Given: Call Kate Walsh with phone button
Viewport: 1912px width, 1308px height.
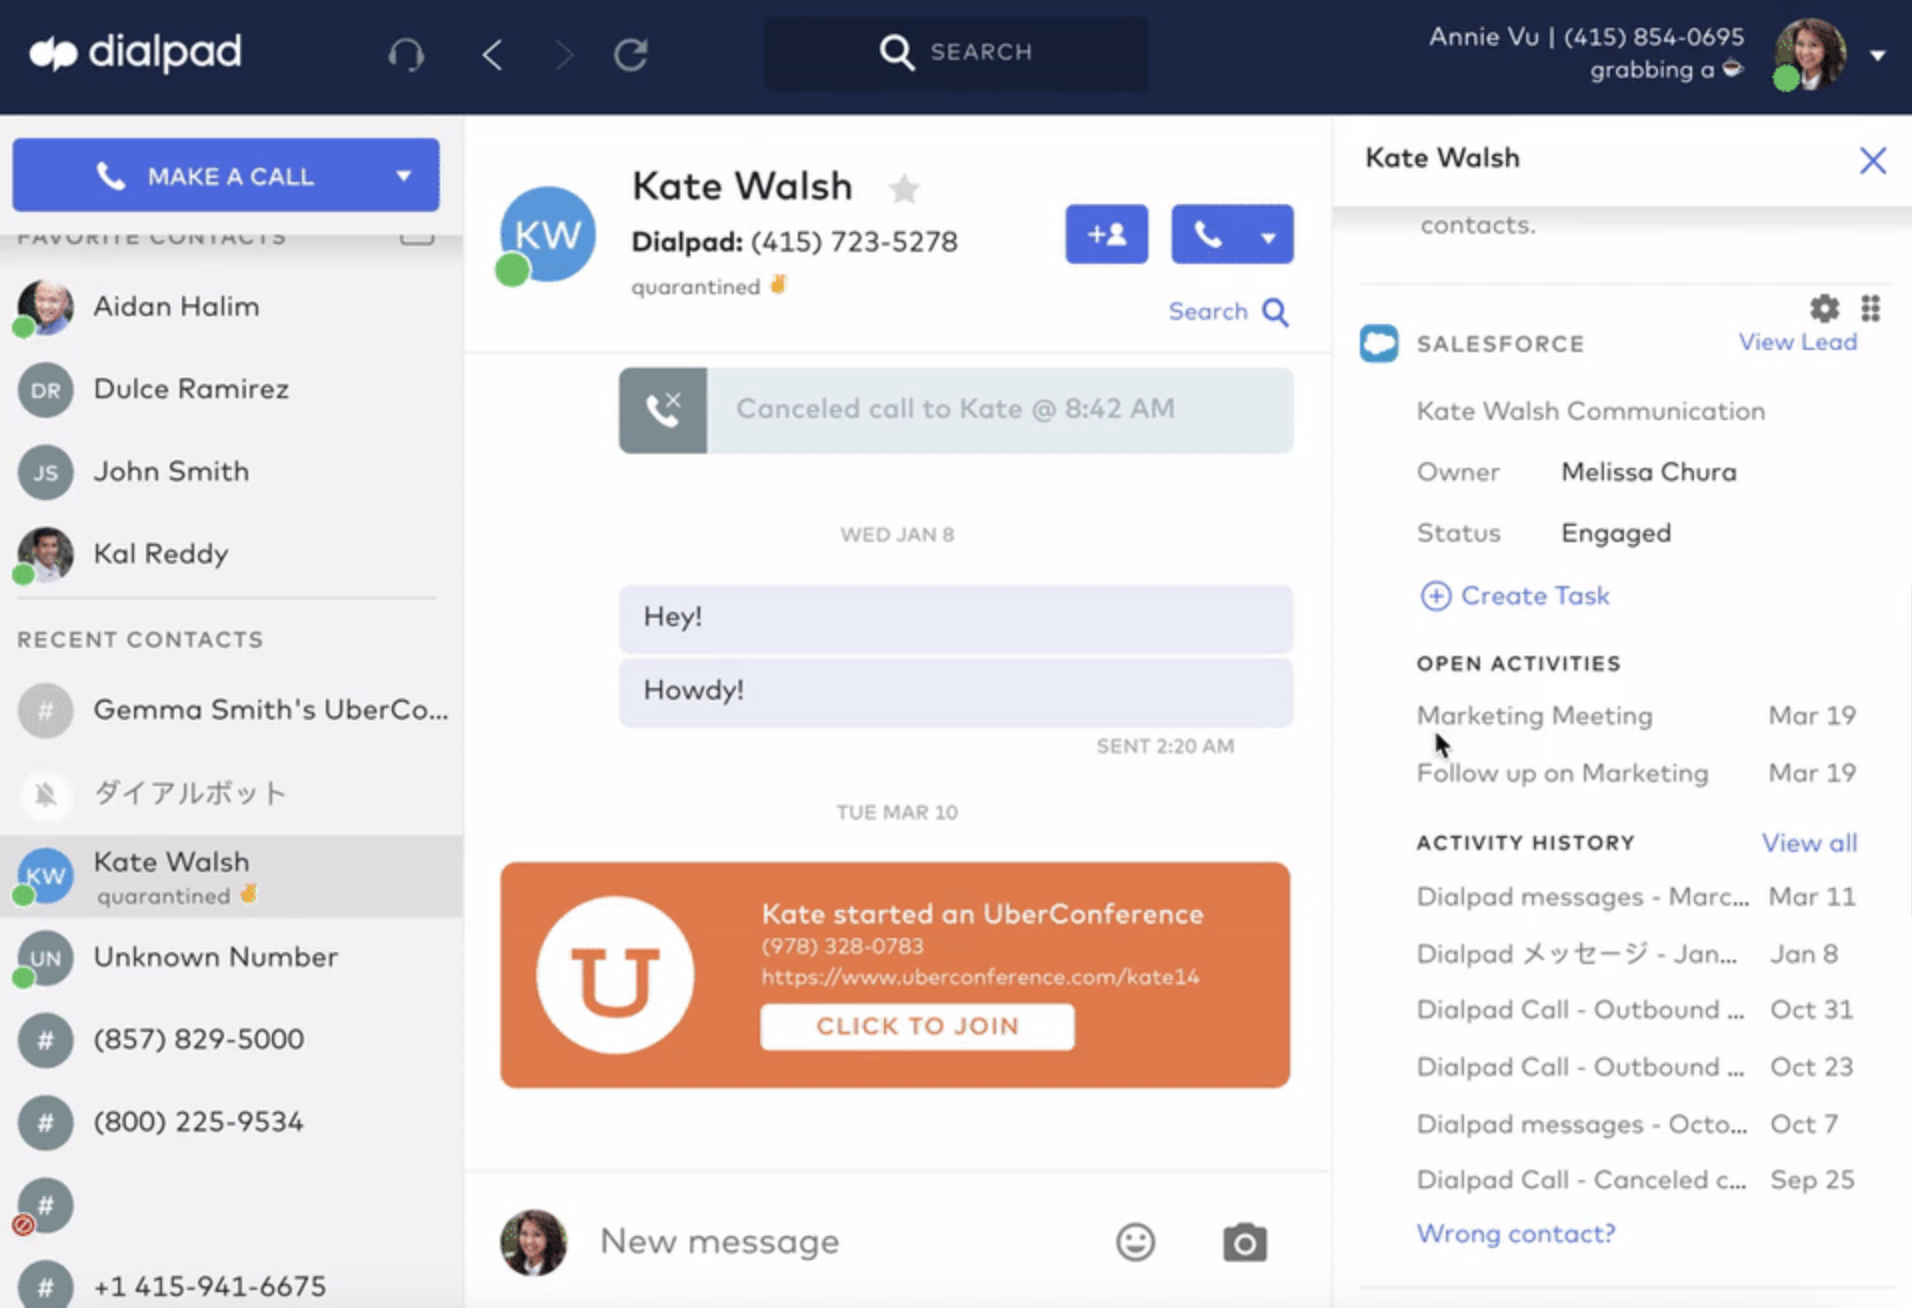Looking at the screenshot, I should [x=1208, y=234].
